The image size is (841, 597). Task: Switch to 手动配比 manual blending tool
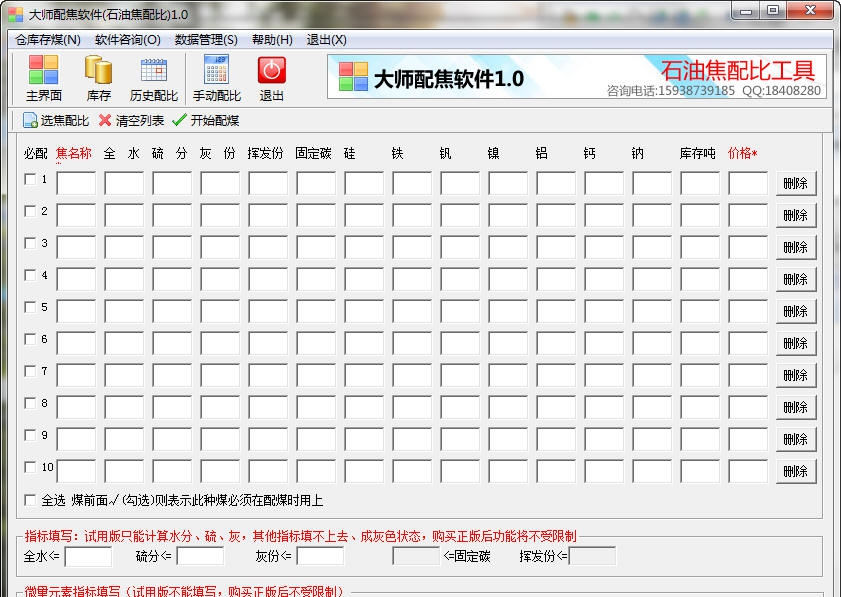pos(218,78)
